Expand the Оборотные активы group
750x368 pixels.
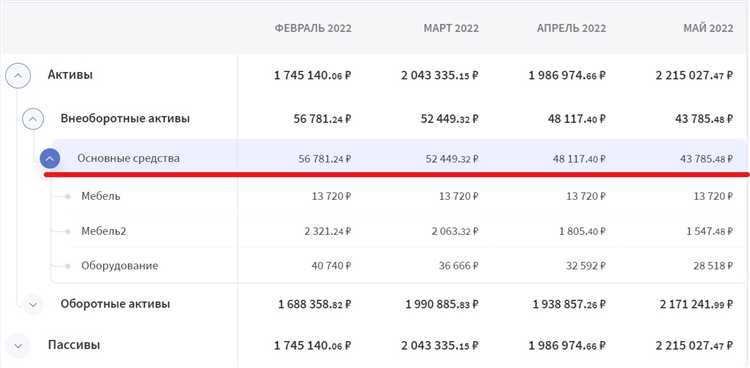(33, 304)
